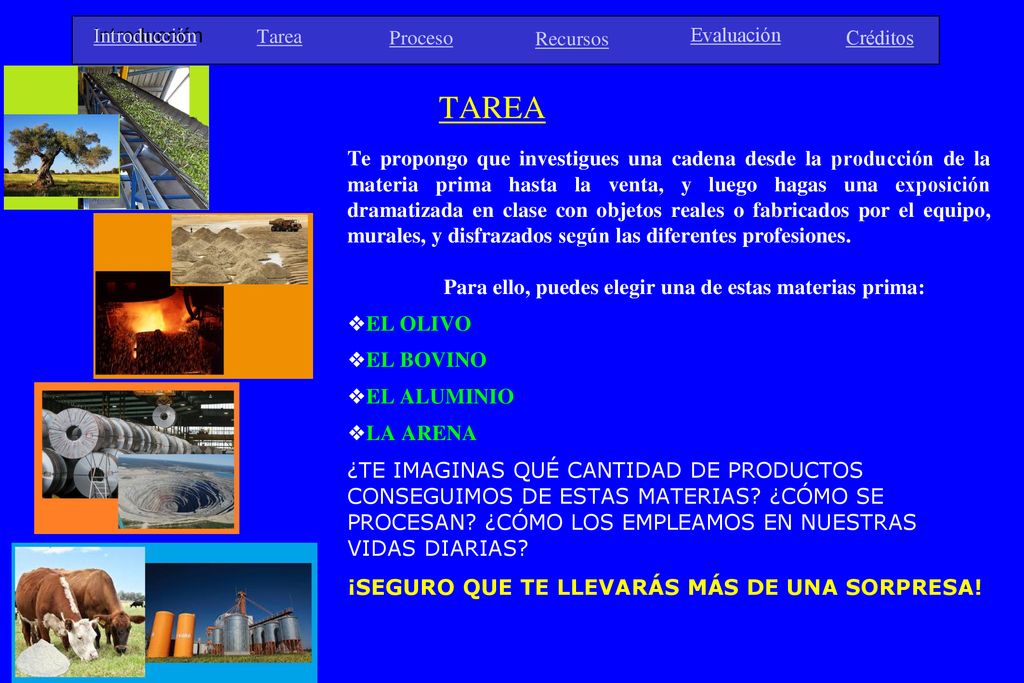Viewport: 1024px width, 683px height.
Task: Click the sand piles with truck photo
Action: pyautogui.click(x=240, y=249)
